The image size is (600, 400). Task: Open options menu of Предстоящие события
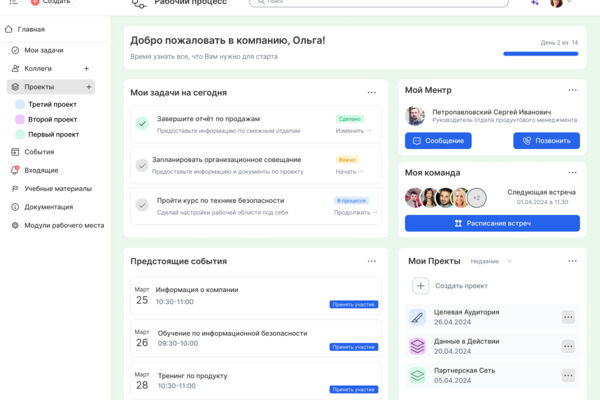[372, 261]
